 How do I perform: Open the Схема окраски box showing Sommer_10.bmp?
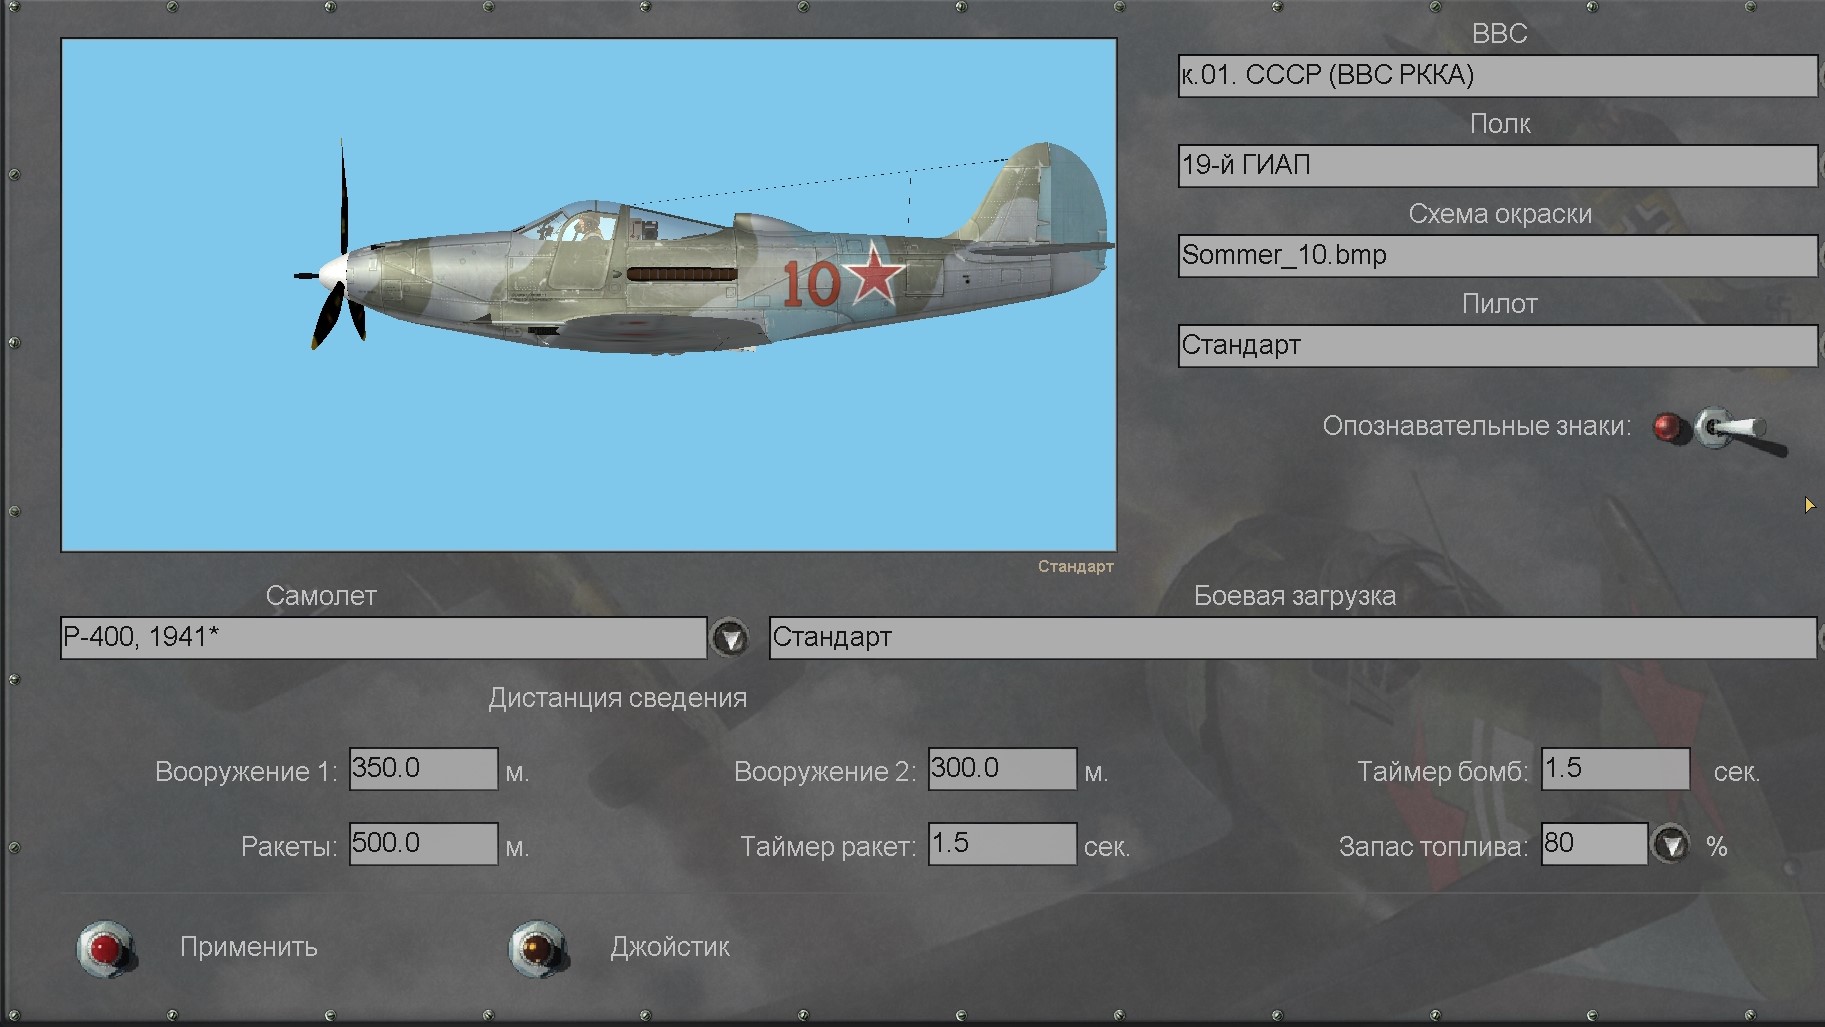pos(1498,256)
